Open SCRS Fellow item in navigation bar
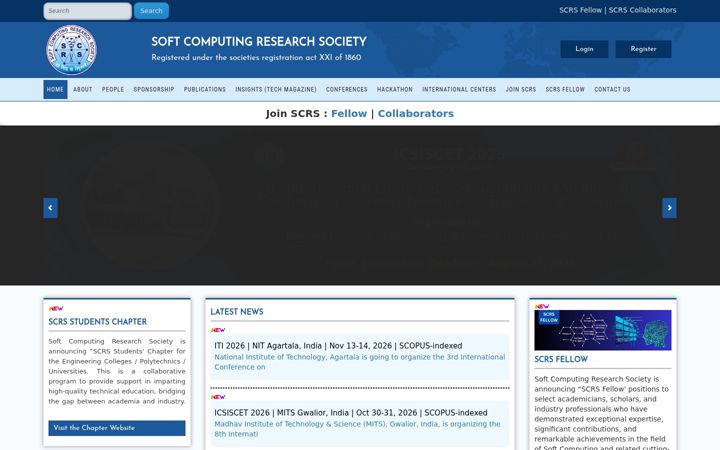This screenshot has width=720, height=450. (565, 90)
